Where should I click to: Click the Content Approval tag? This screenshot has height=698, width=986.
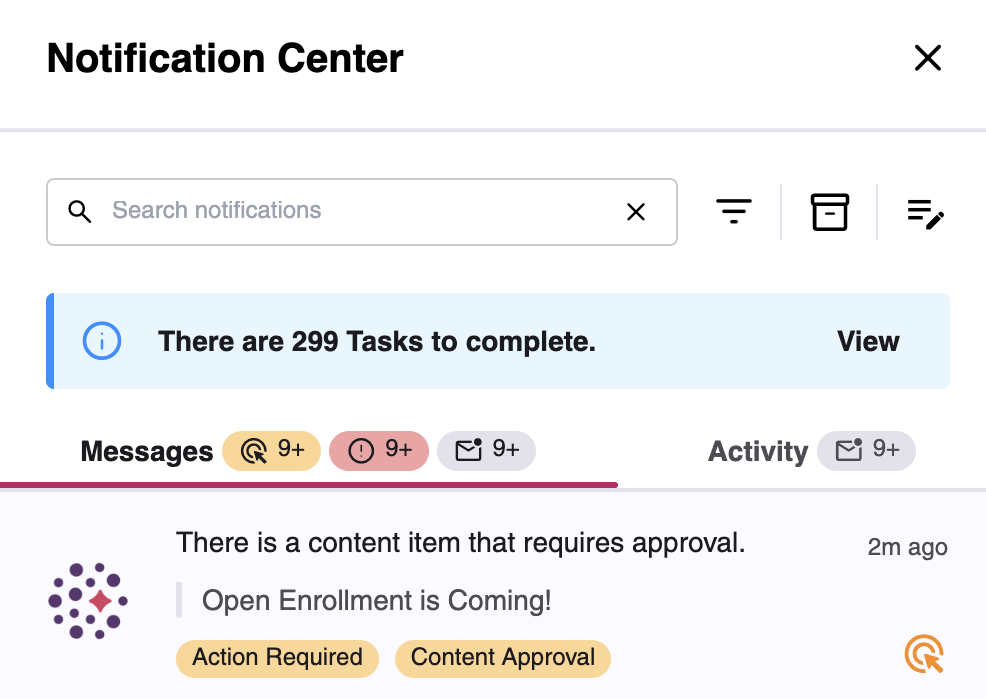point(502,658)
